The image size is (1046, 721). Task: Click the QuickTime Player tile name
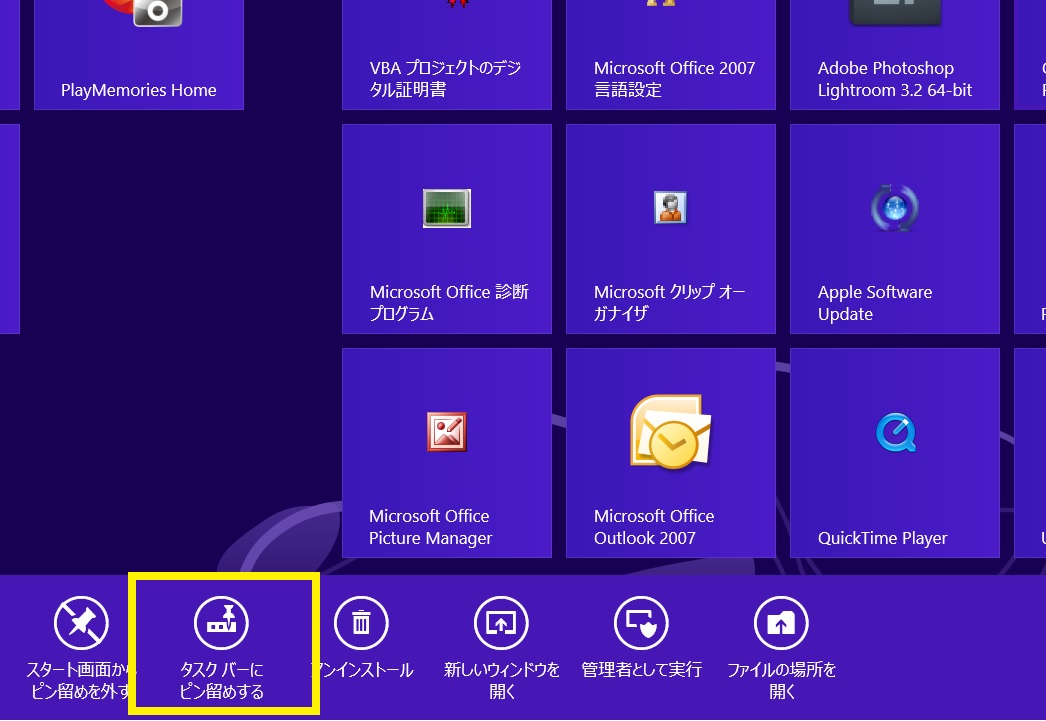883,538
